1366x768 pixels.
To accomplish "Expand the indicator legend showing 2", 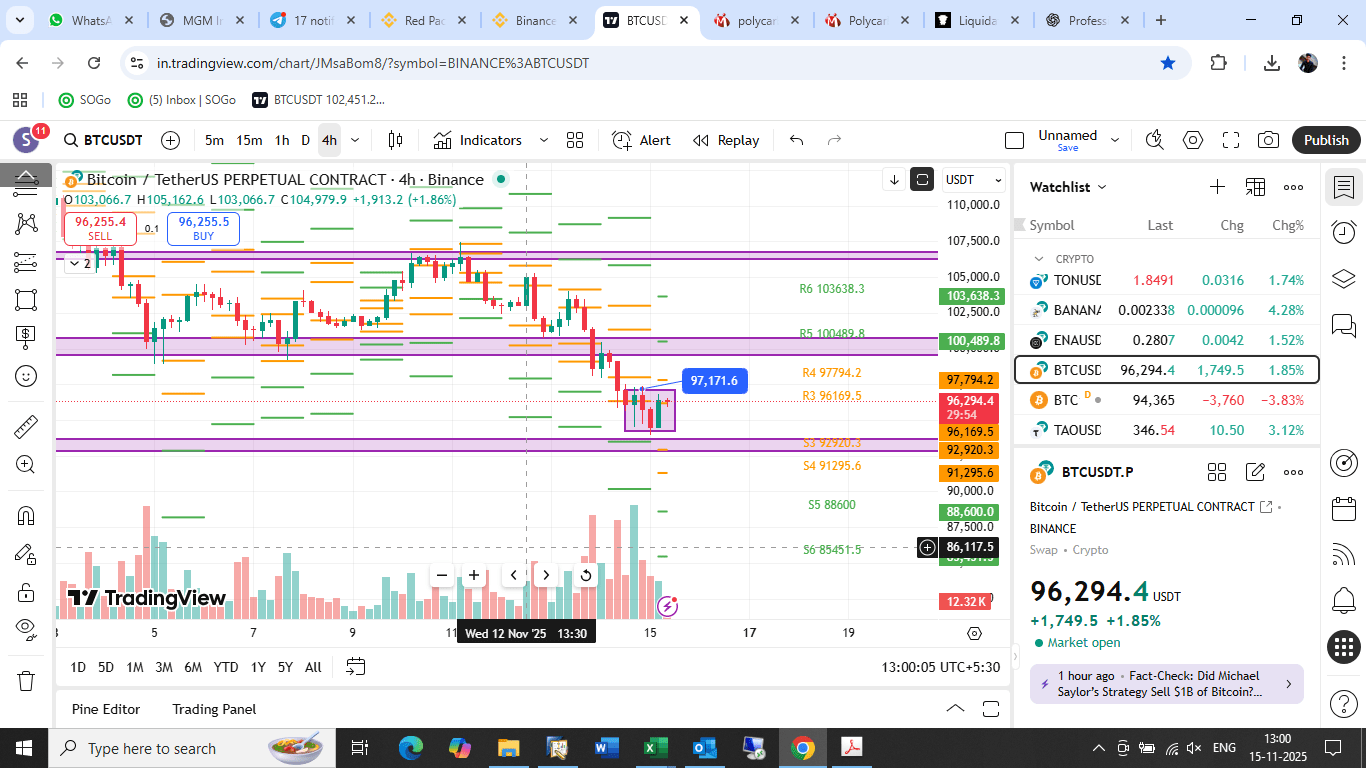I will 78,263.
